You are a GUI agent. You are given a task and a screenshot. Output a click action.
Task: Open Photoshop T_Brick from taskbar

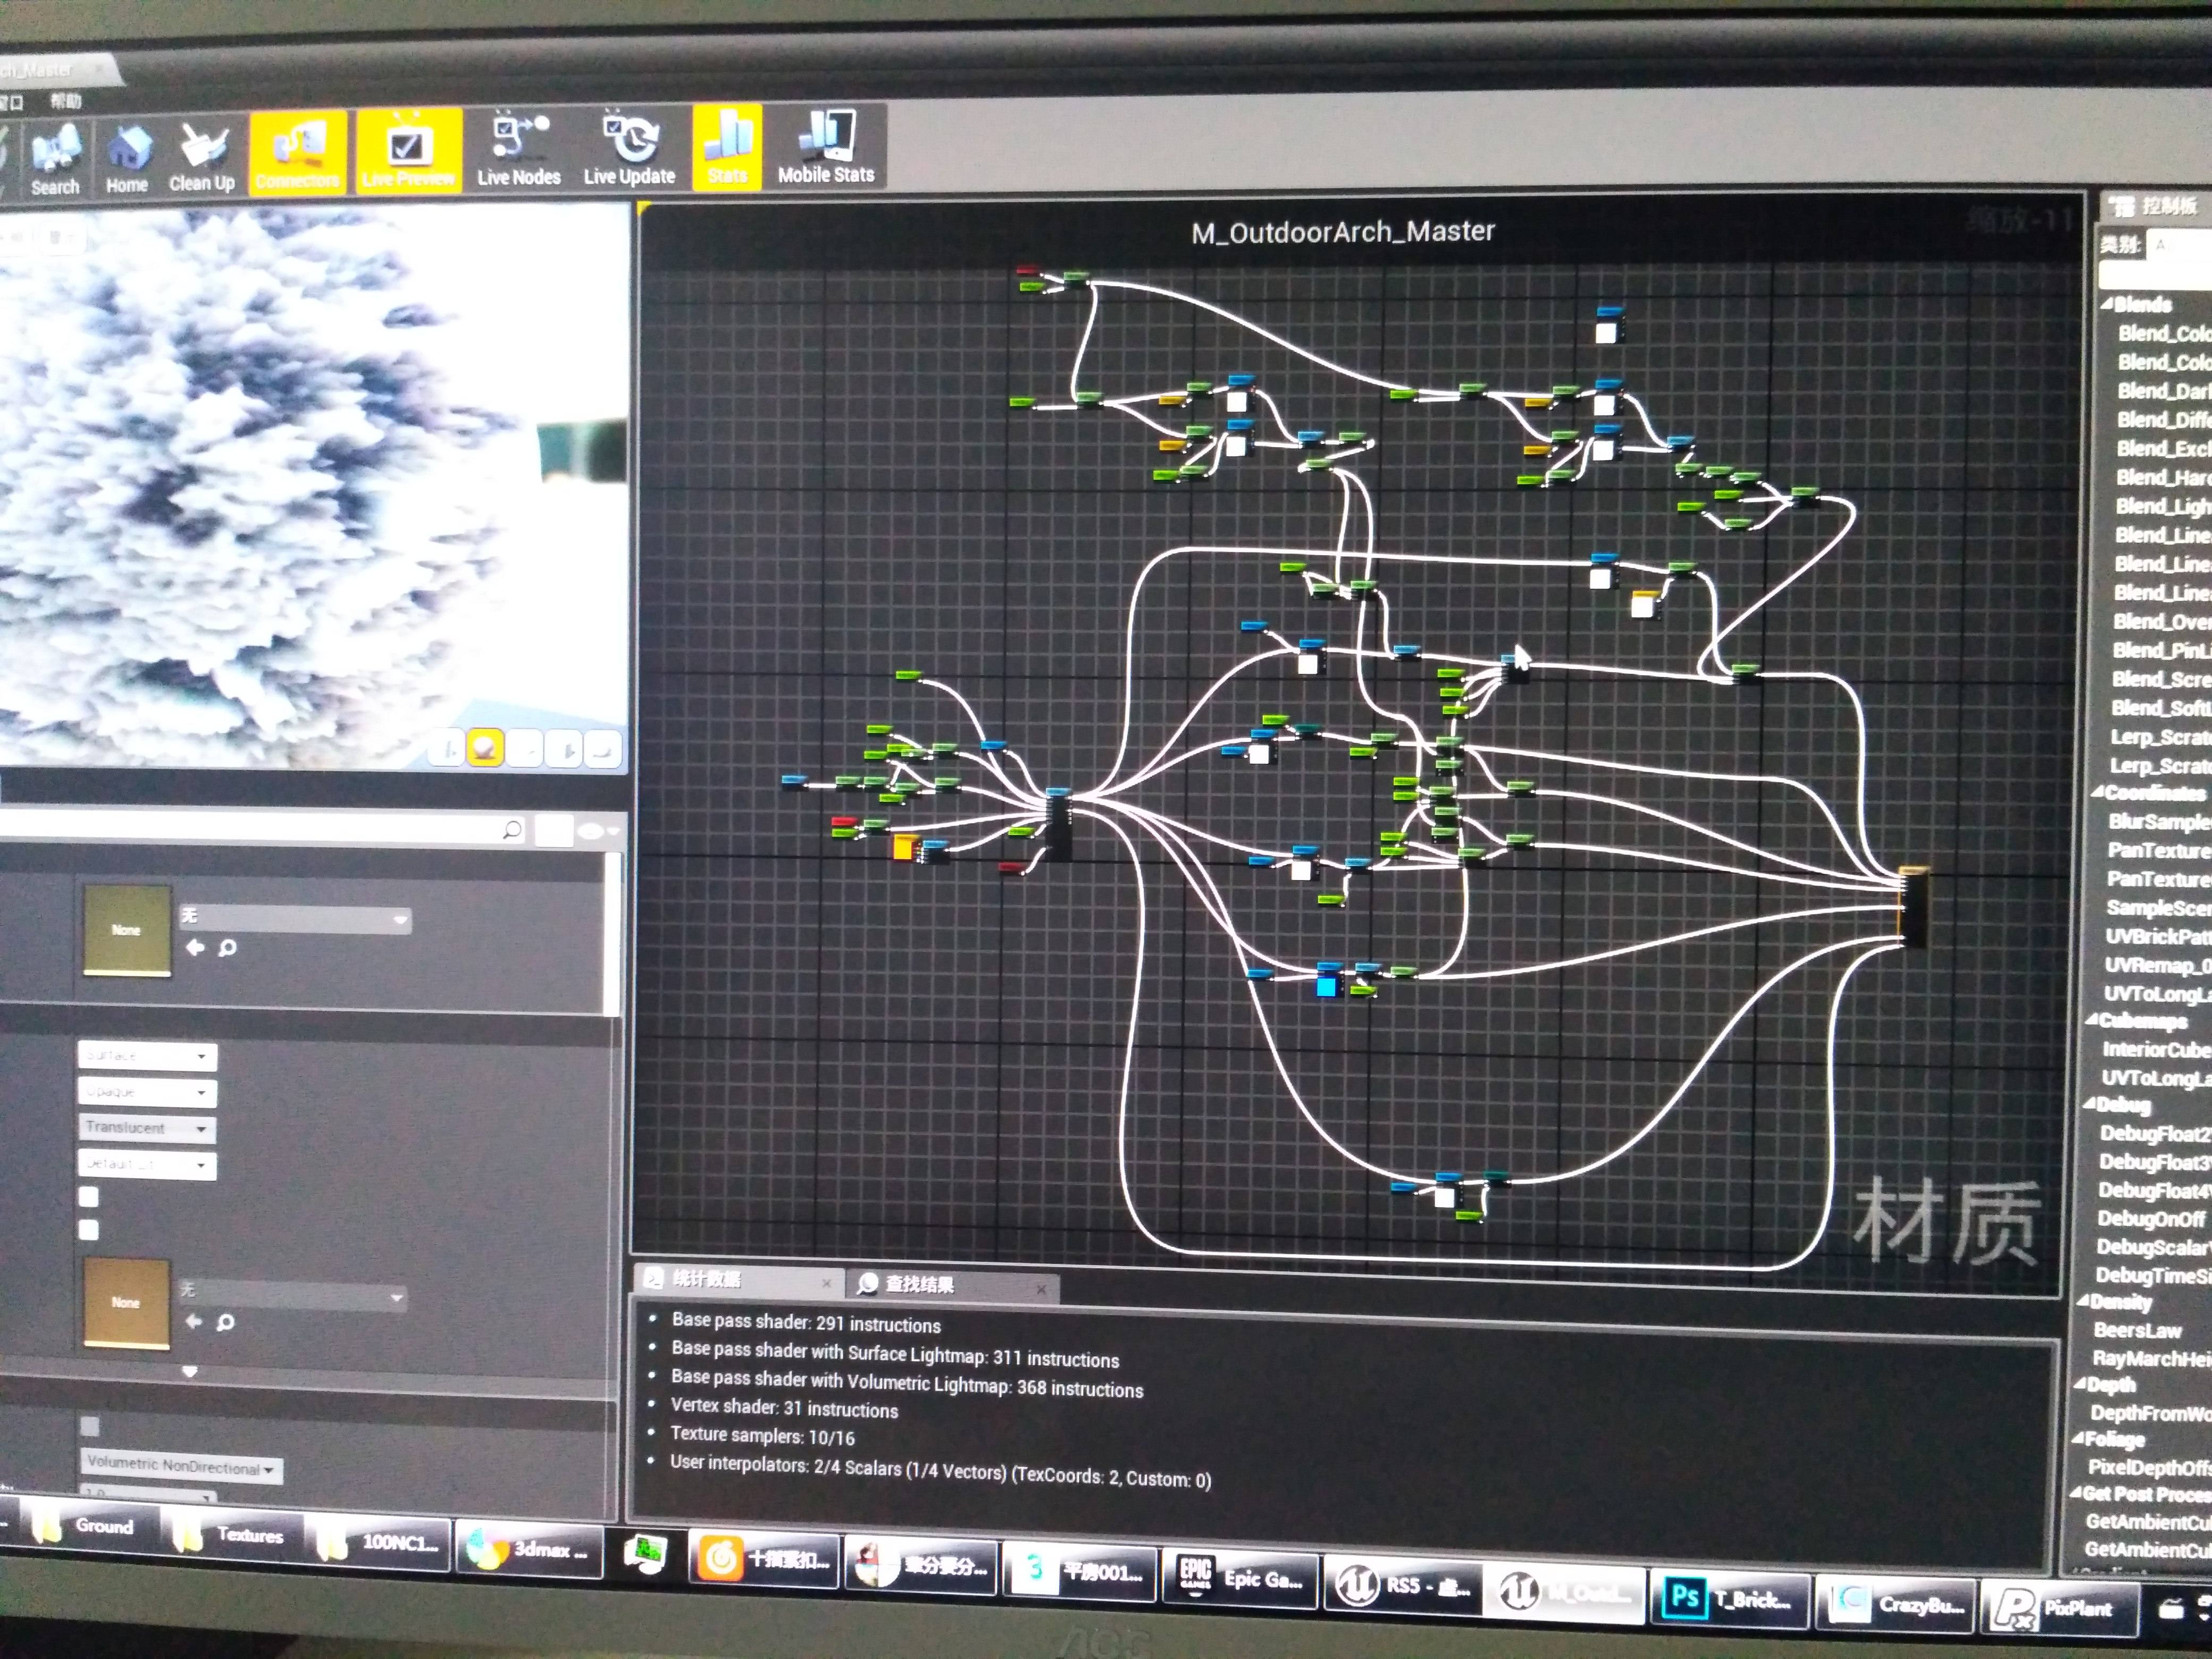1730,1599
